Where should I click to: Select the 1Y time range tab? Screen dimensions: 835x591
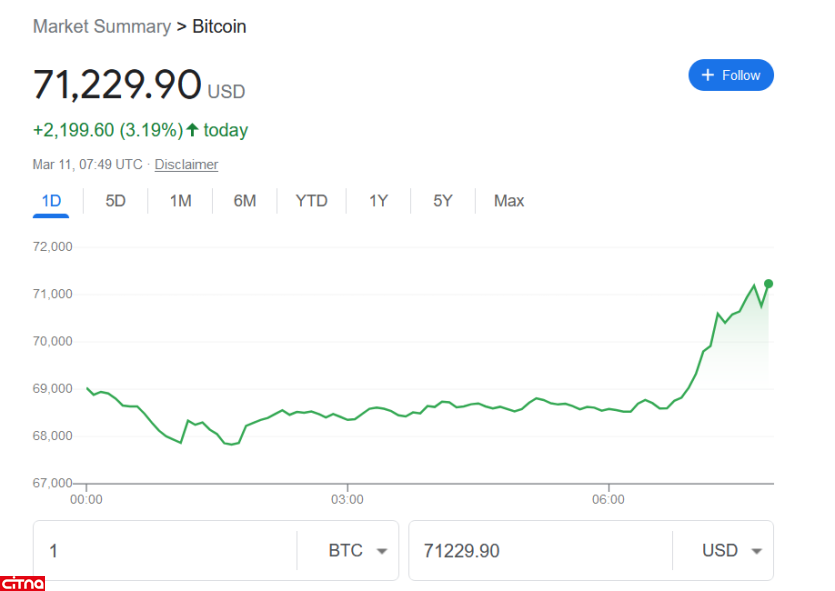tap(378, 201)
